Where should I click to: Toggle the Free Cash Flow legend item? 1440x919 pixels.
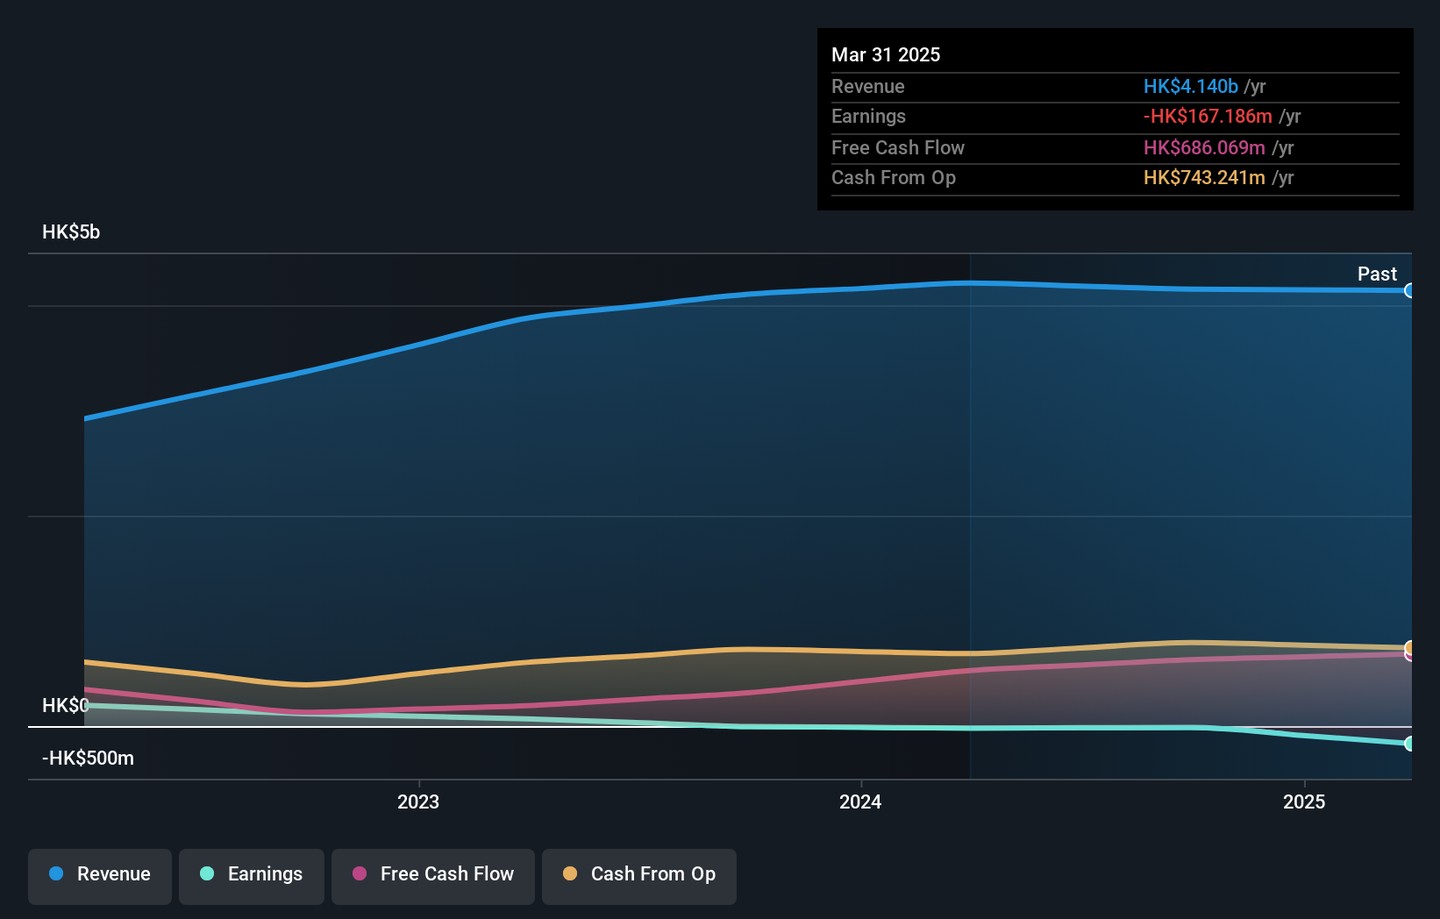[433, 875]
